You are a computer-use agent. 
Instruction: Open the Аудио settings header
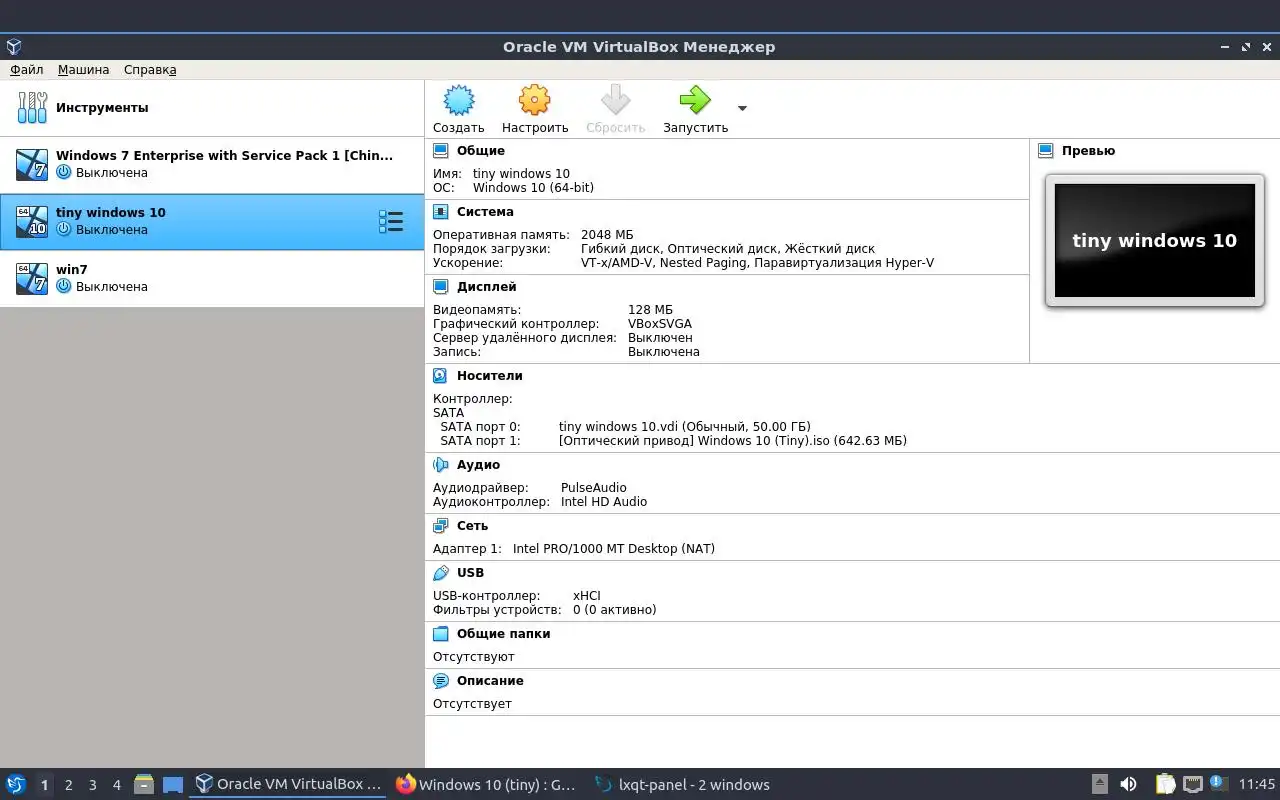(x=478, y=465)
